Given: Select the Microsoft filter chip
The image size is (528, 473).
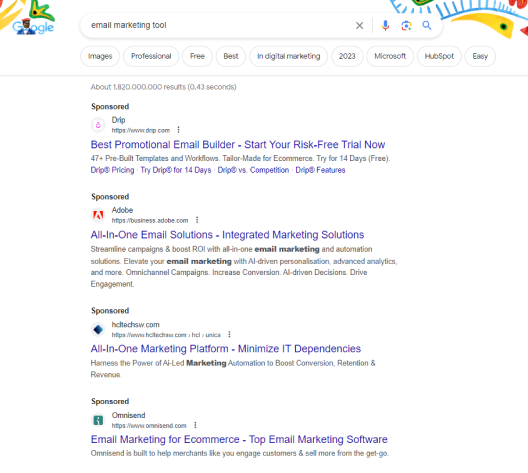Looking at the screenshot, I should click(x=390, y=56).
